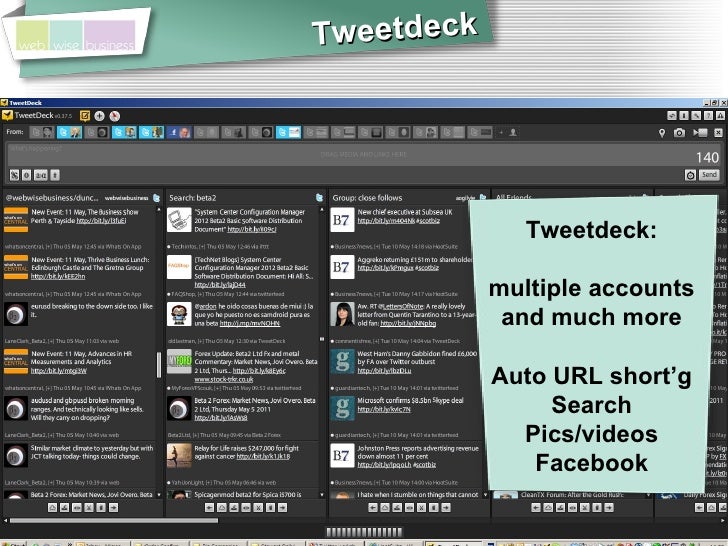Move Search: beta2 column right
Viewport: 728px width, 546px height.
[x=282, y=508]
